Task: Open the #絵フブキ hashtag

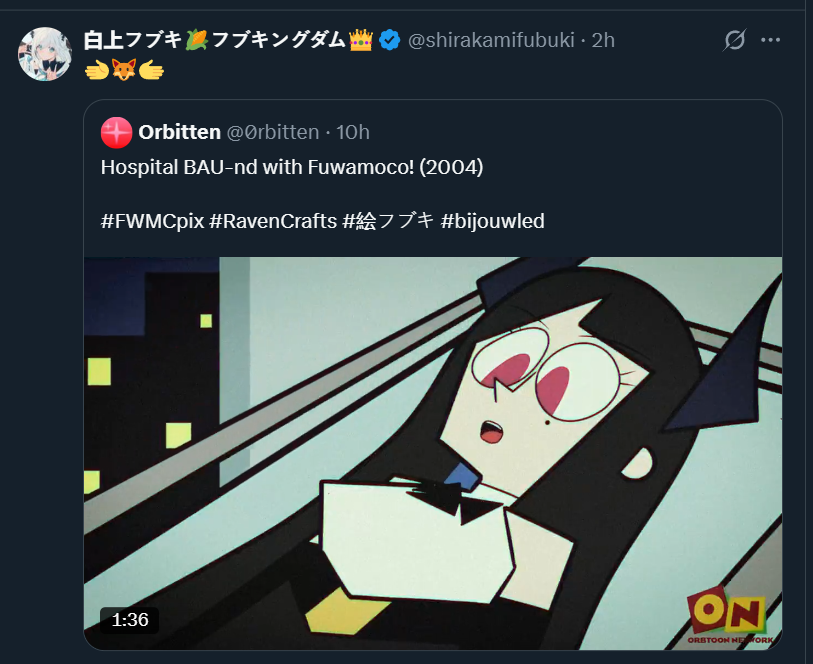Action: pyautogui.click(x=388, y=221)
